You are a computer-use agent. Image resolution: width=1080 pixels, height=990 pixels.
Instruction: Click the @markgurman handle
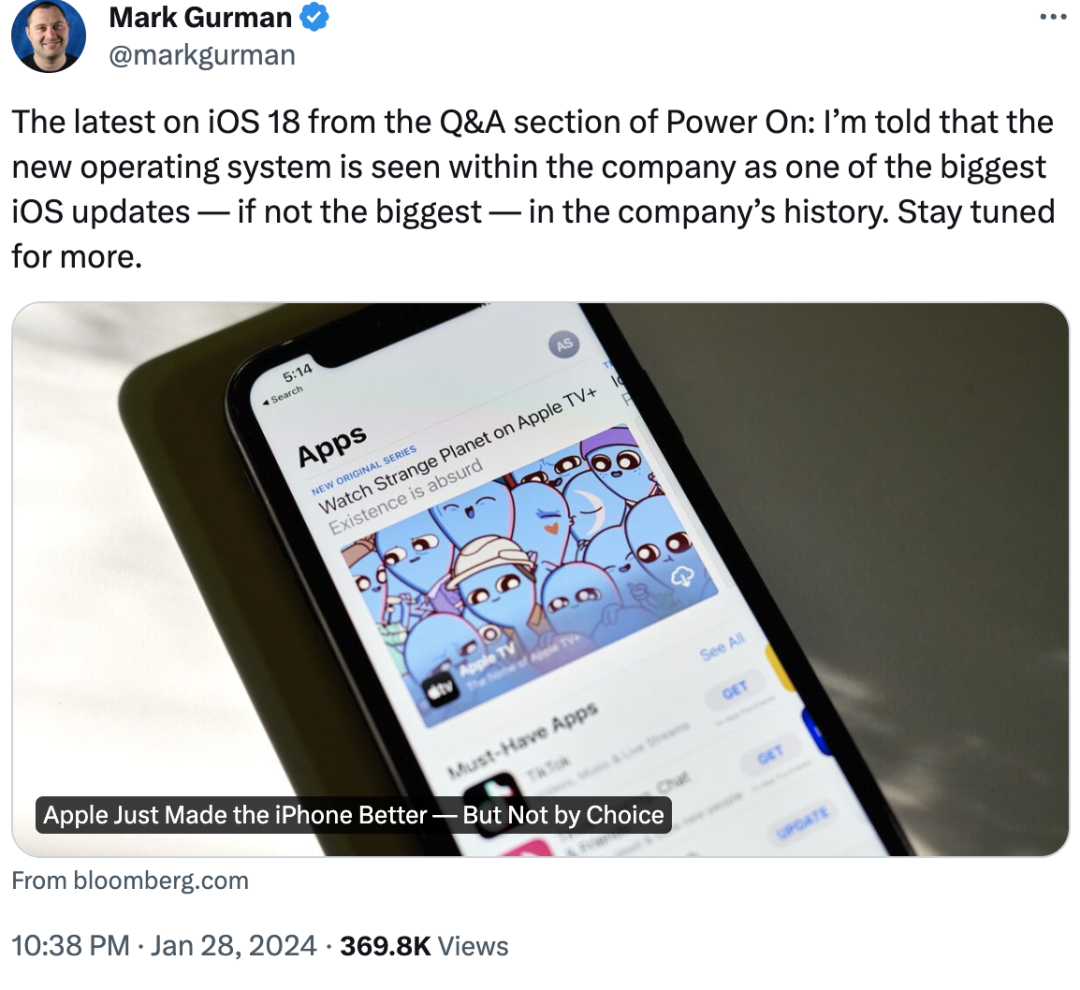[x=200, y=55]
